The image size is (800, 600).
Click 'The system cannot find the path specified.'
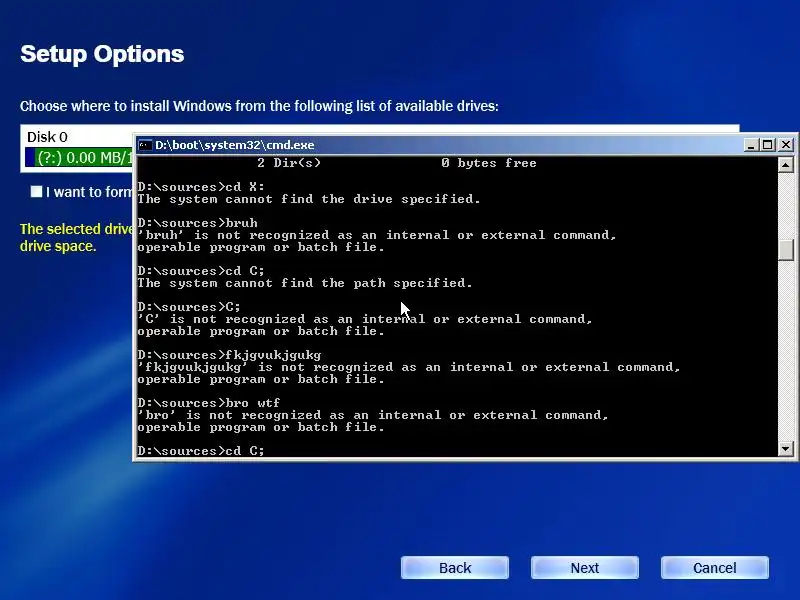305,283
